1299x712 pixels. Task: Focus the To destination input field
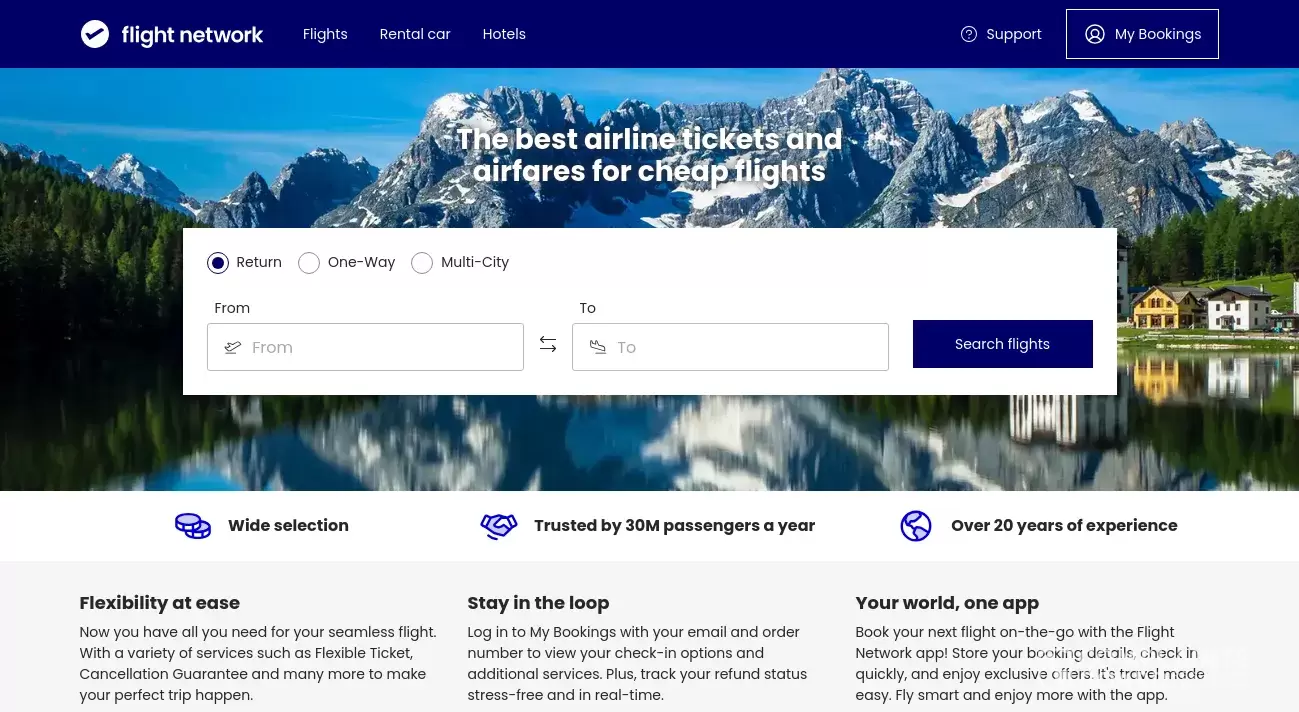730,347
